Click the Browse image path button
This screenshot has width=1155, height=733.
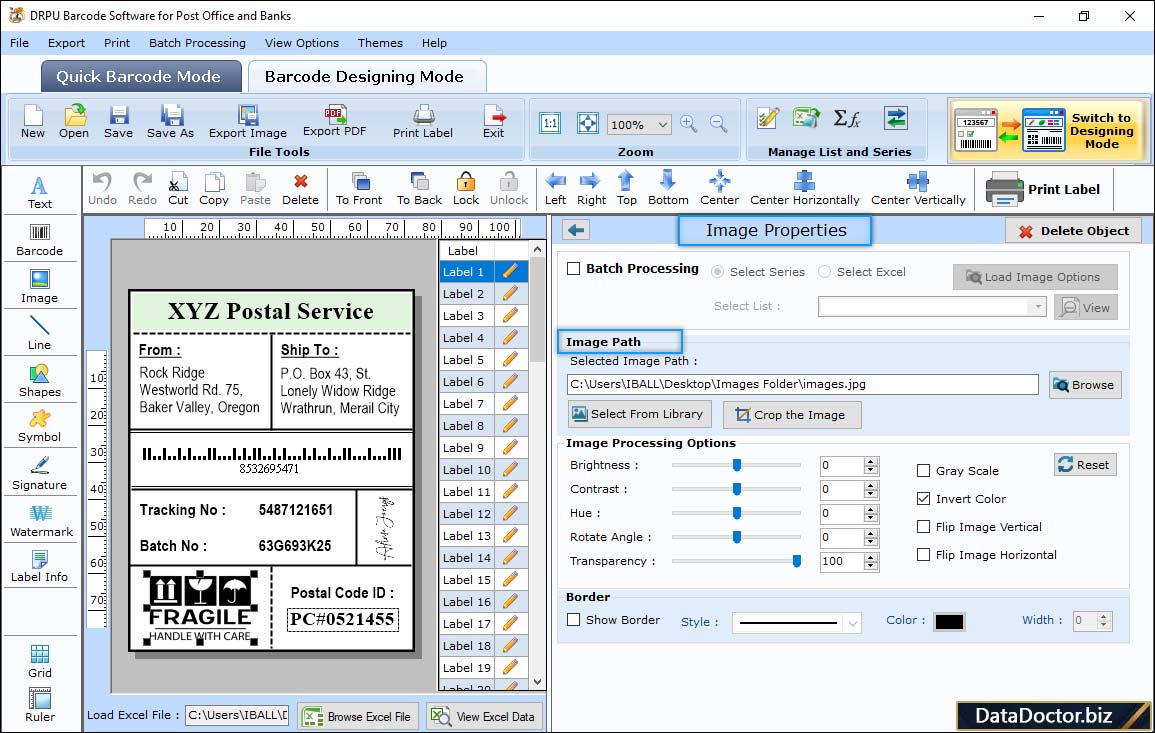[1085, 385]
